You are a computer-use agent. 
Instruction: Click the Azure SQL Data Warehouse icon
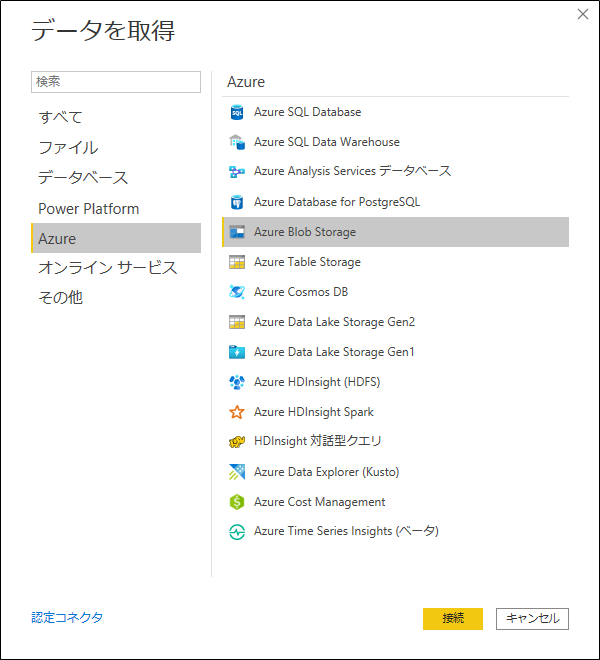(237, 142)
